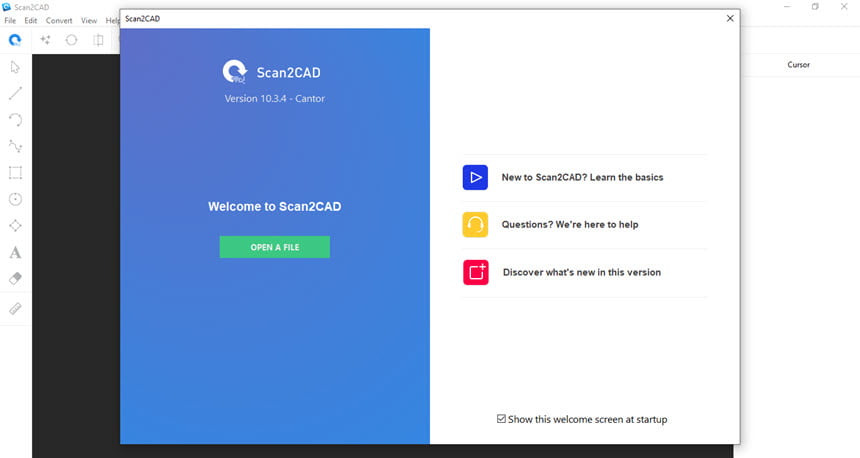The height and width of the screenshot is (458, 860).
Task: Click the Scan2CAD app icon in title bar
Action: pos(7,7)
